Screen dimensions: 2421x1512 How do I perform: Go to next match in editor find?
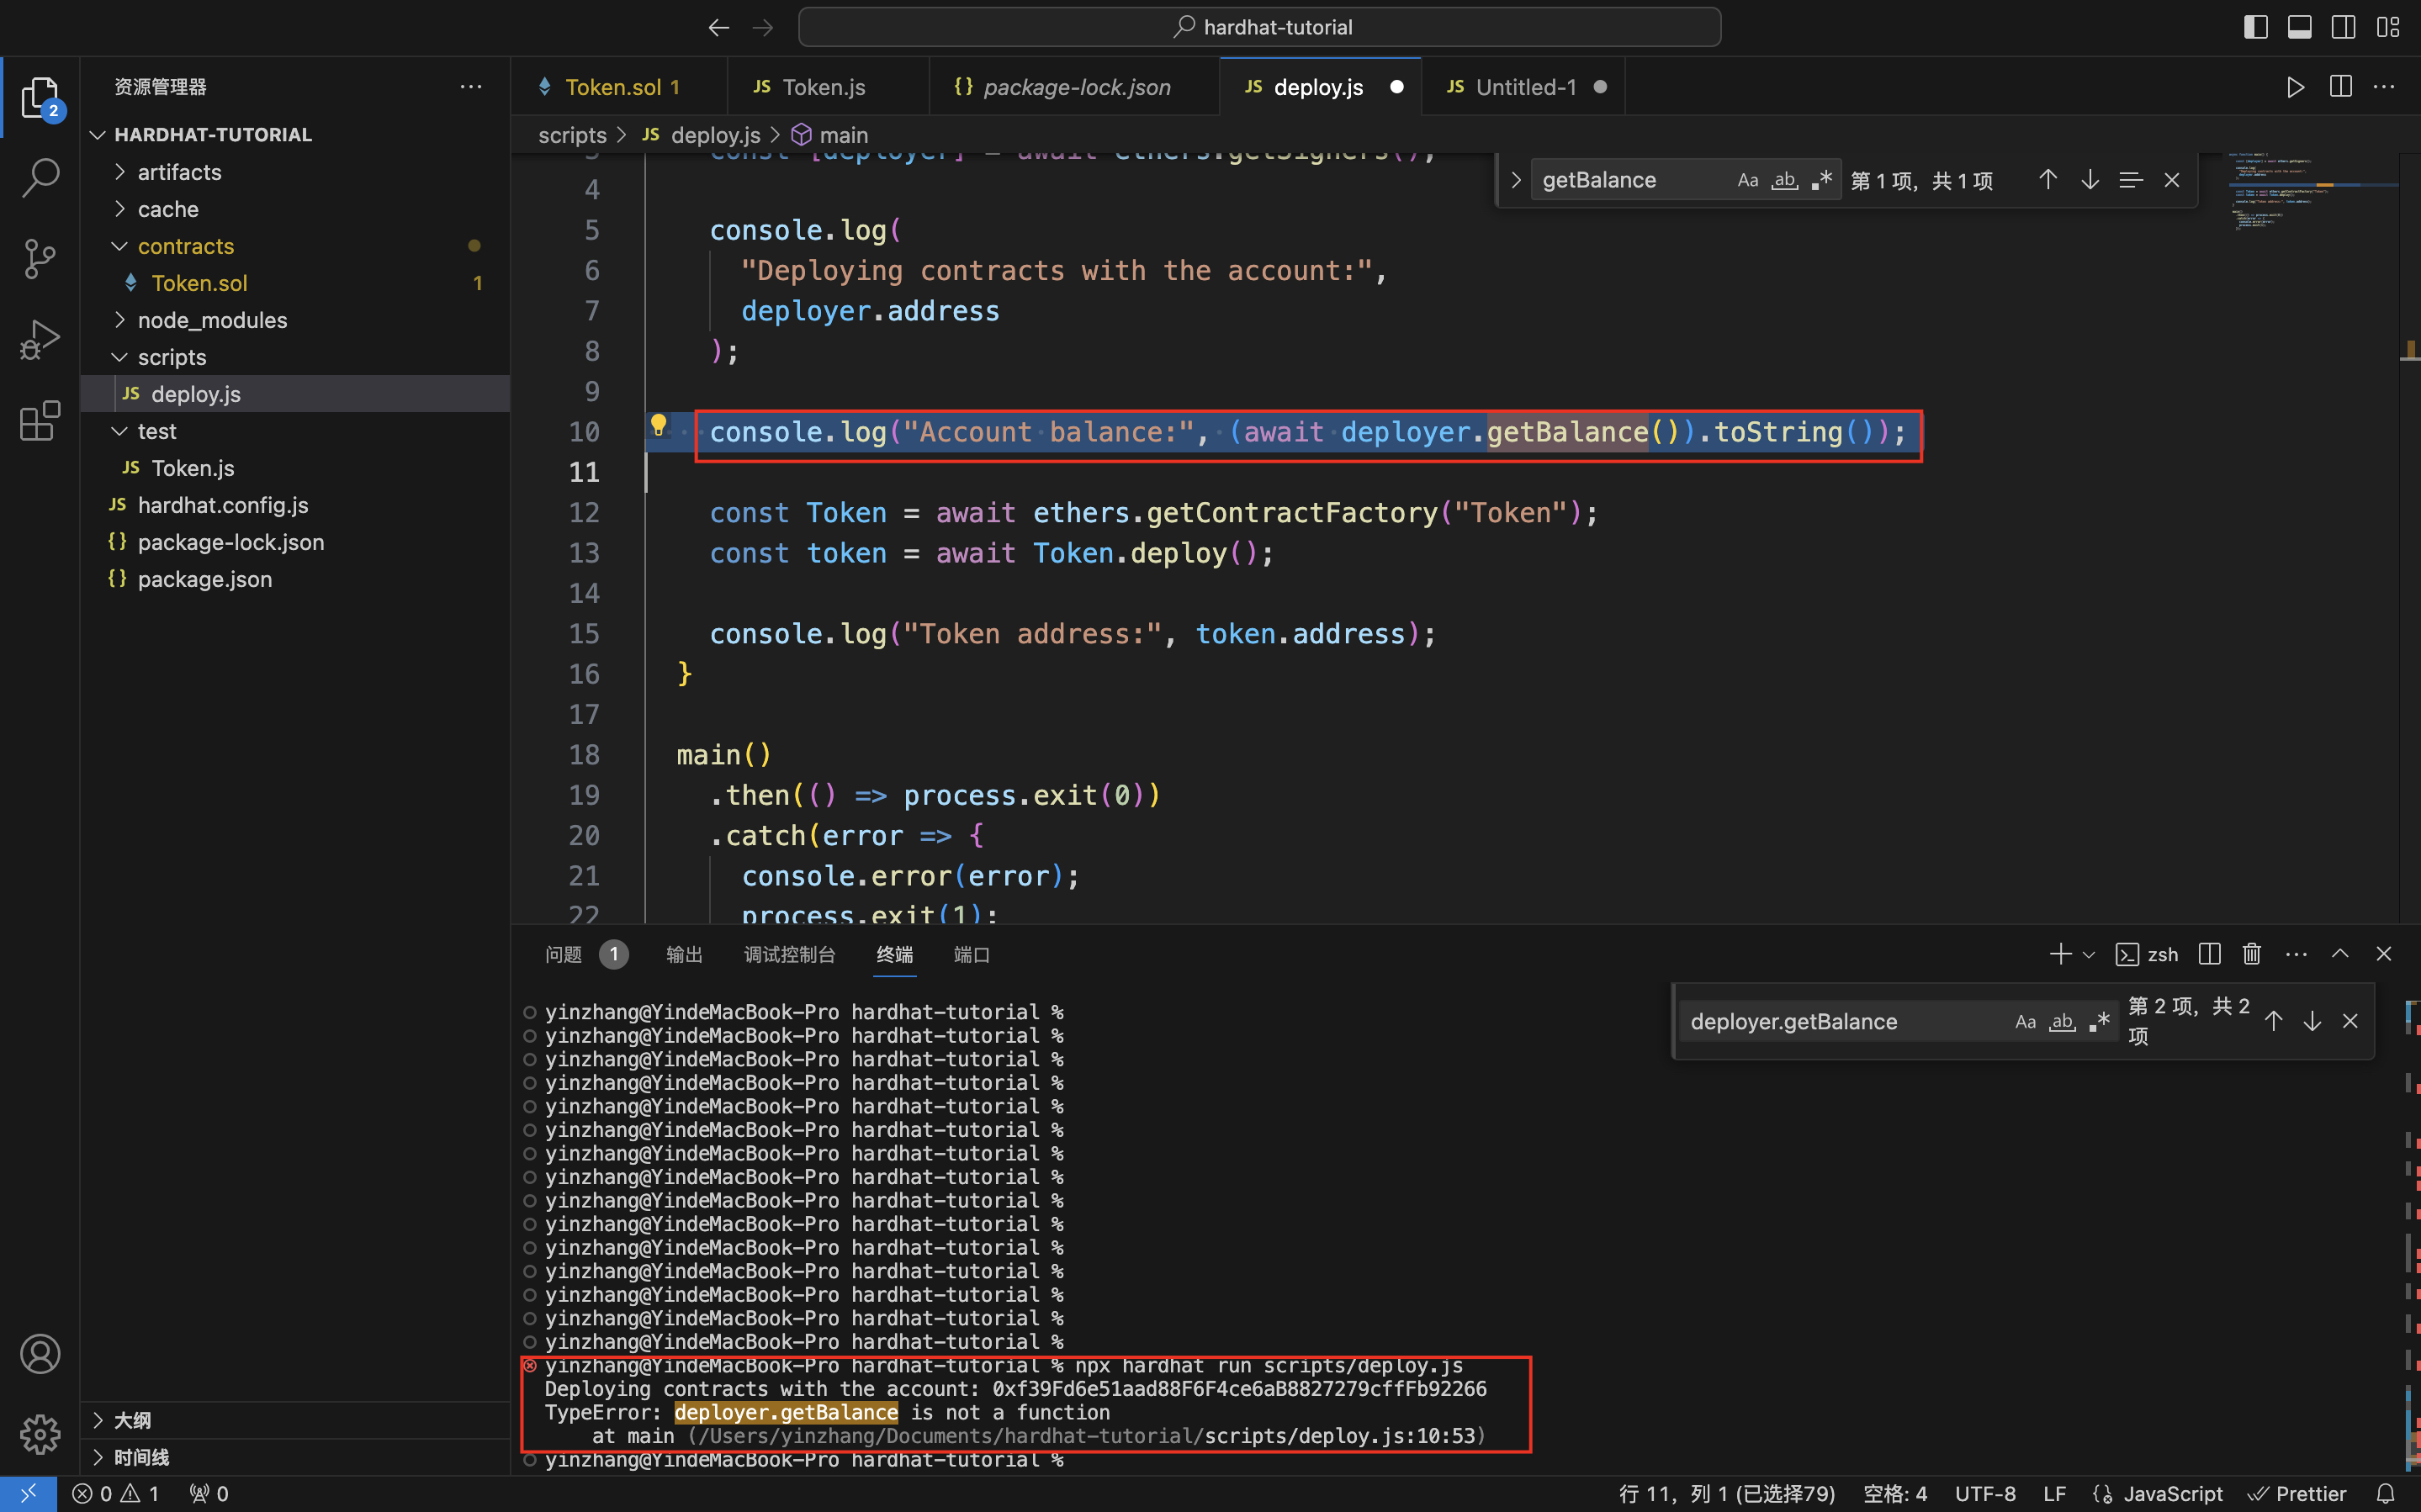coord(2090,180)
